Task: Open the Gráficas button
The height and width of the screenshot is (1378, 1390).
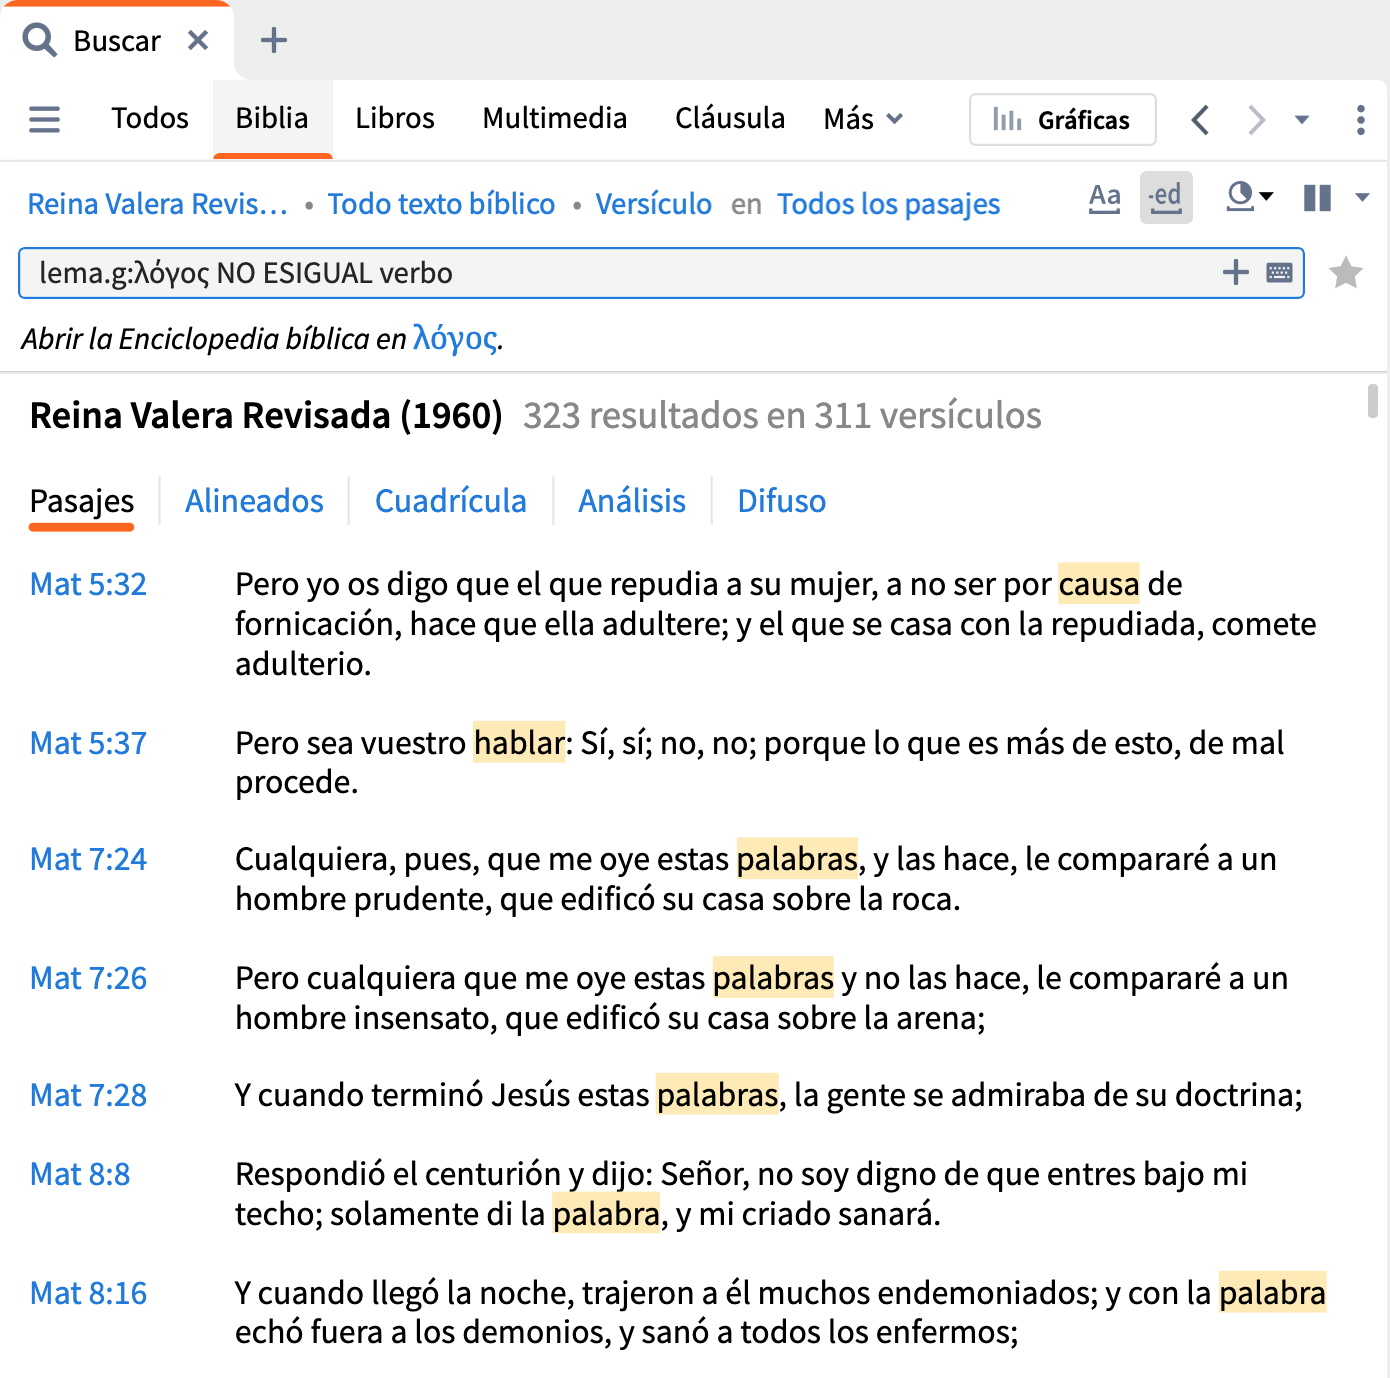Action: point(1063,120)
